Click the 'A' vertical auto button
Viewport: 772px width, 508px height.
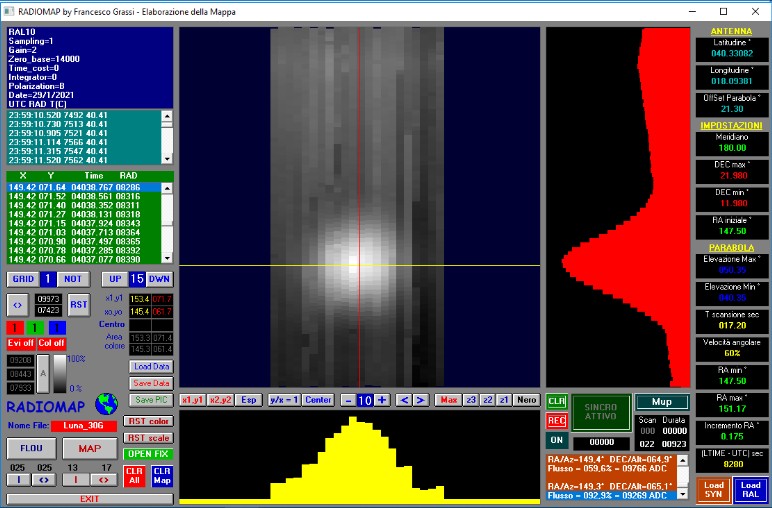click(43, 374)
